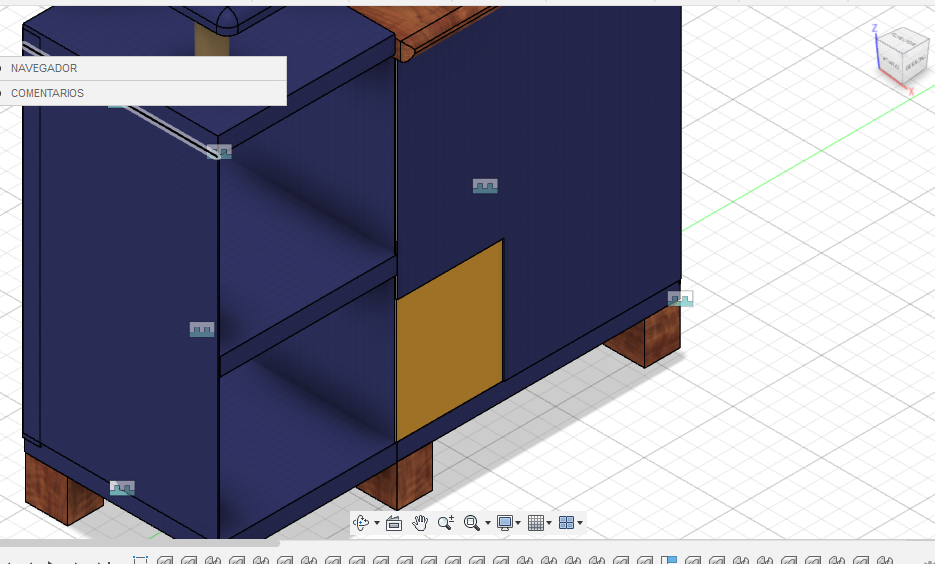Open the Display Settings monitor icon

click(504, 523)
